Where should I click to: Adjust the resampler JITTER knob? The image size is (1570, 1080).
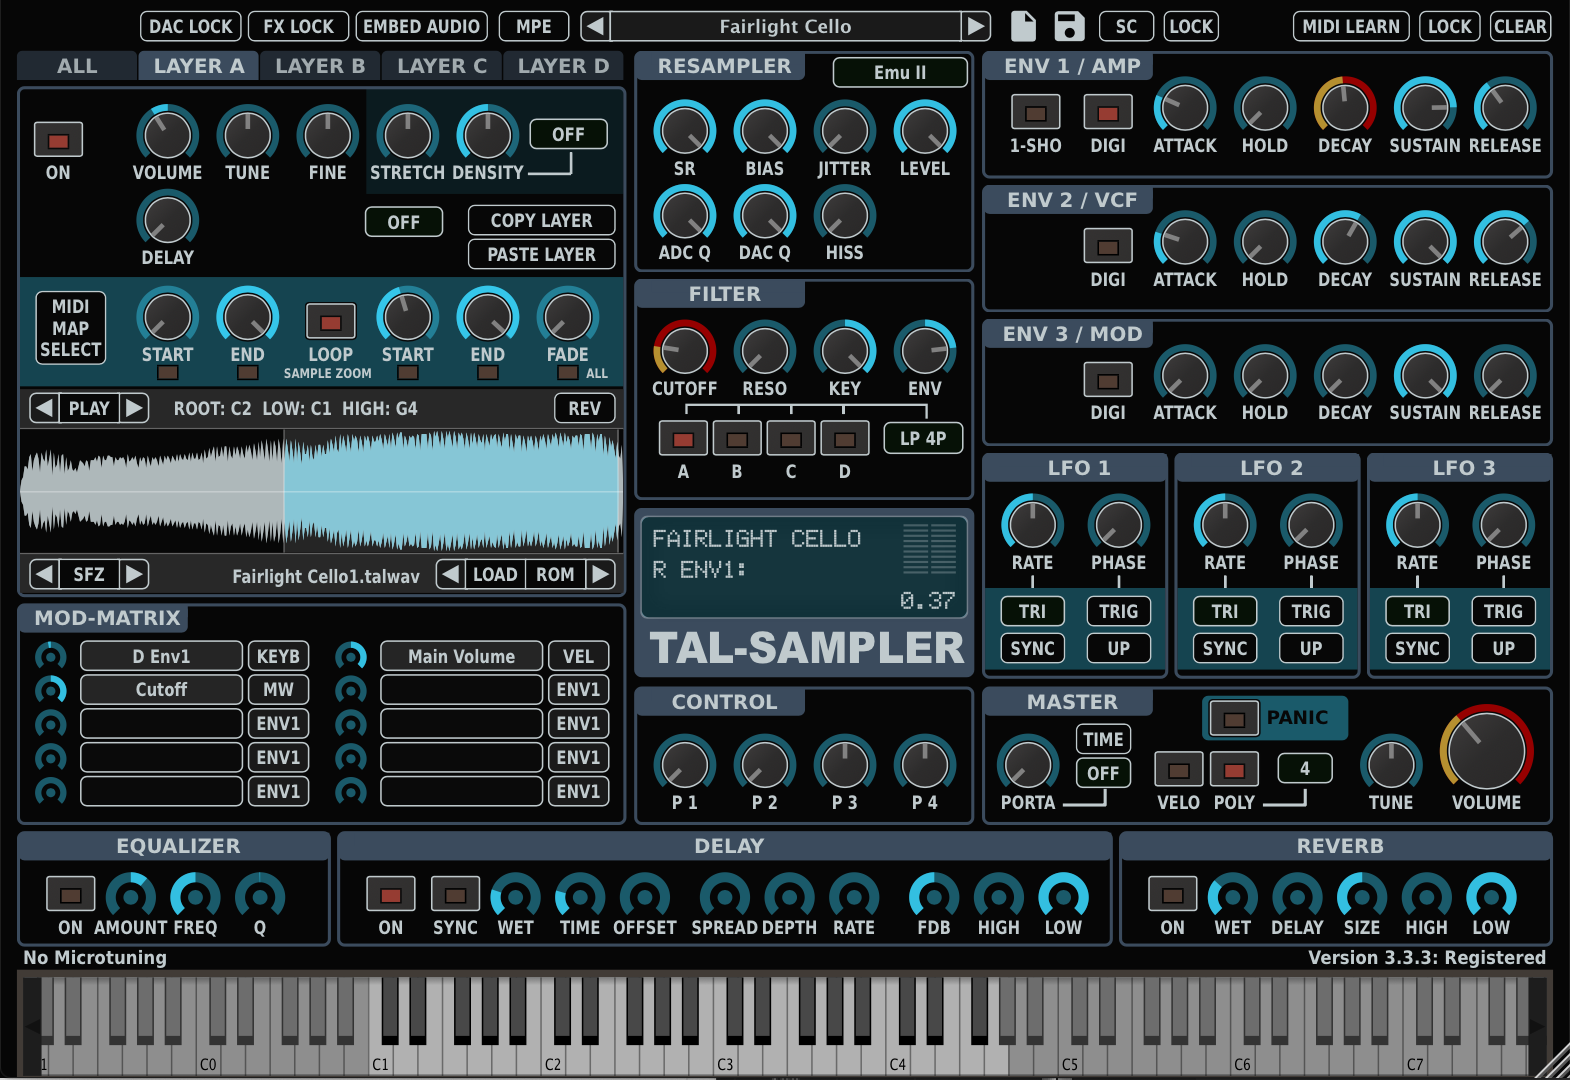[x=844, y=130]
